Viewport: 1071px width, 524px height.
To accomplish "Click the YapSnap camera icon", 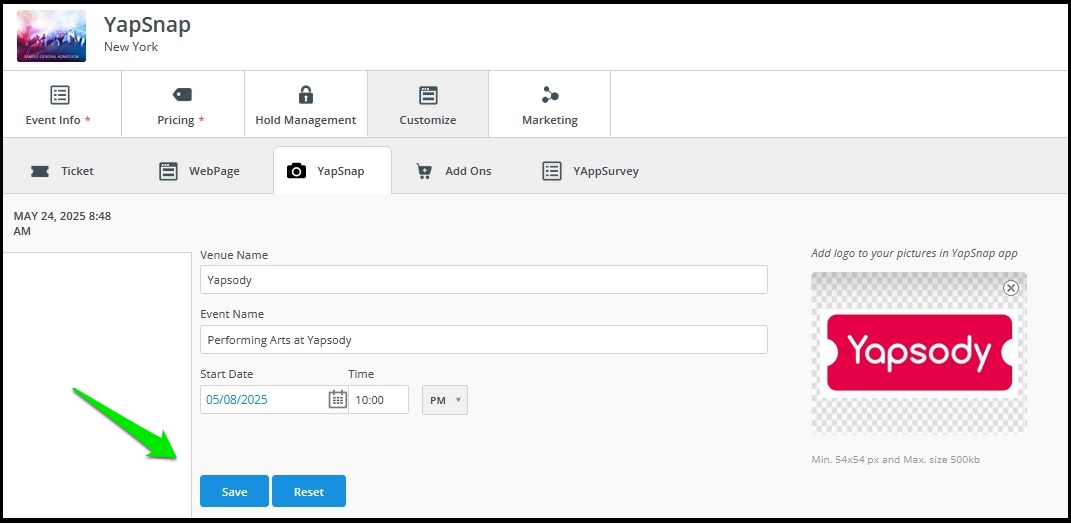I will tap(296, 171).
